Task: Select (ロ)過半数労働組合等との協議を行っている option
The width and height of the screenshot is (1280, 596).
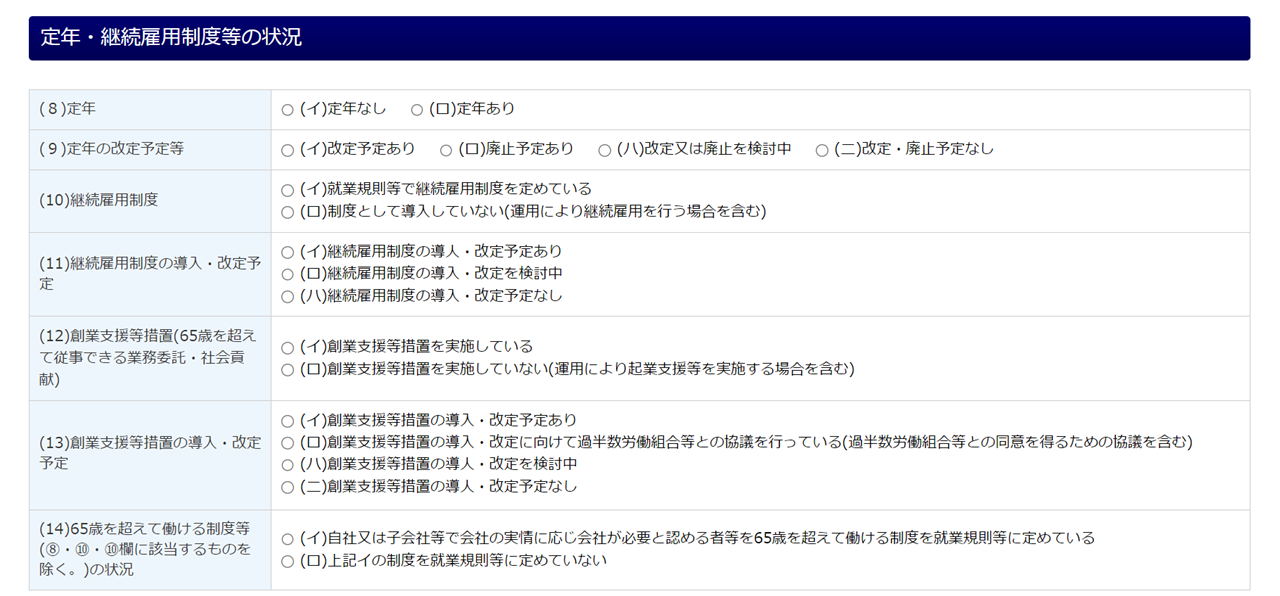Action: pos(288,443)
